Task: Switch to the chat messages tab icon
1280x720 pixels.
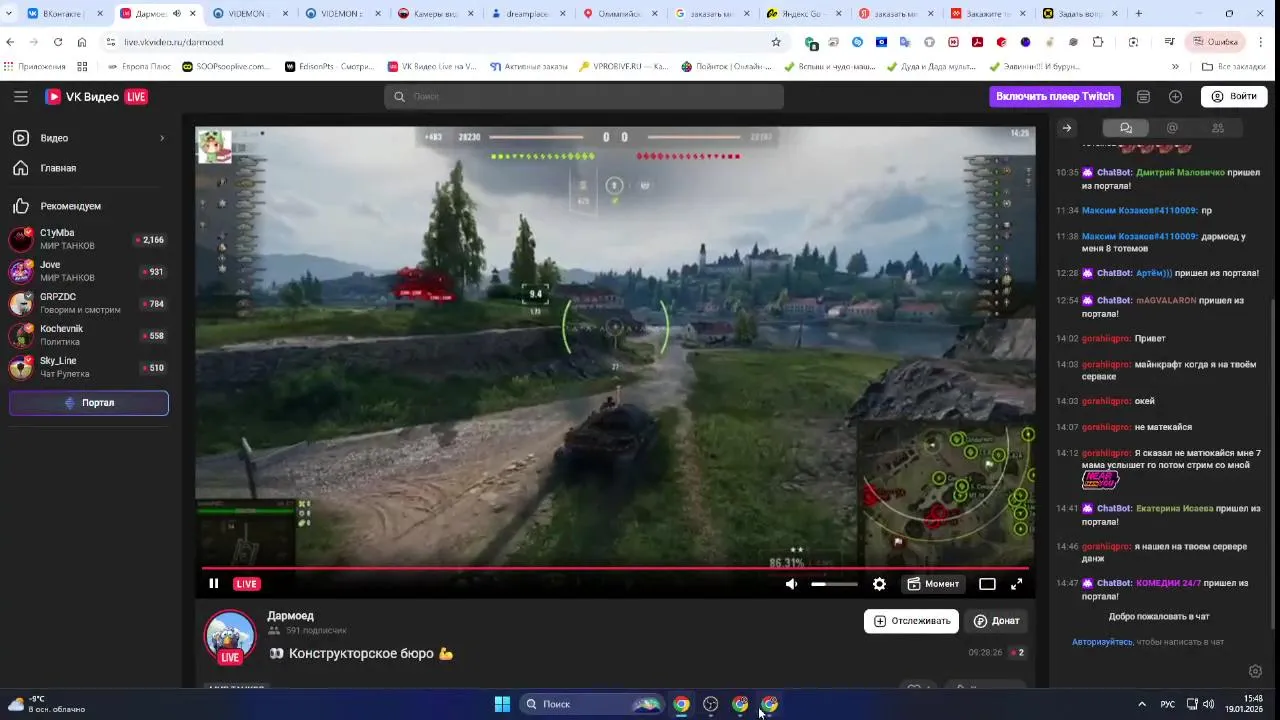Action: click(1126, 128)
